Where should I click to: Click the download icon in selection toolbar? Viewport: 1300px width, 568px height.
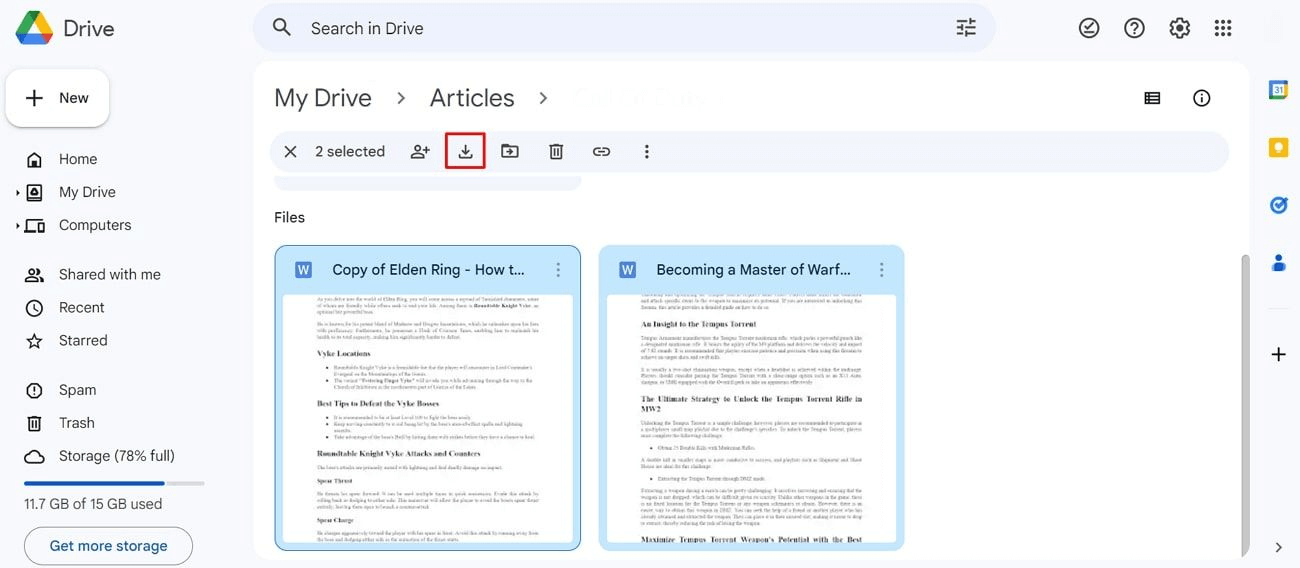[465, 151]
